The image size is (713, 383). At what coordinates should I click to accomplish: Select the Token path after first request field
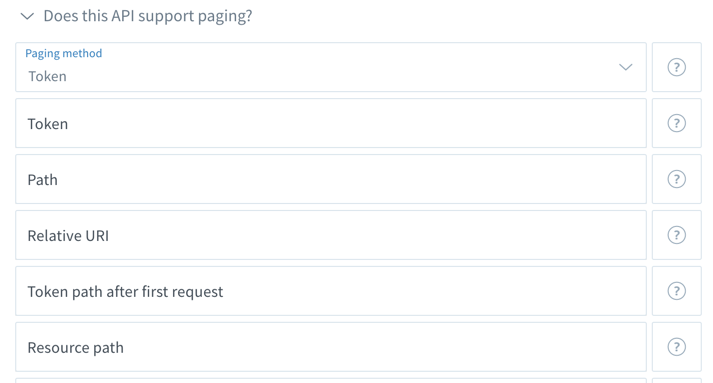[x=331, y=291]
